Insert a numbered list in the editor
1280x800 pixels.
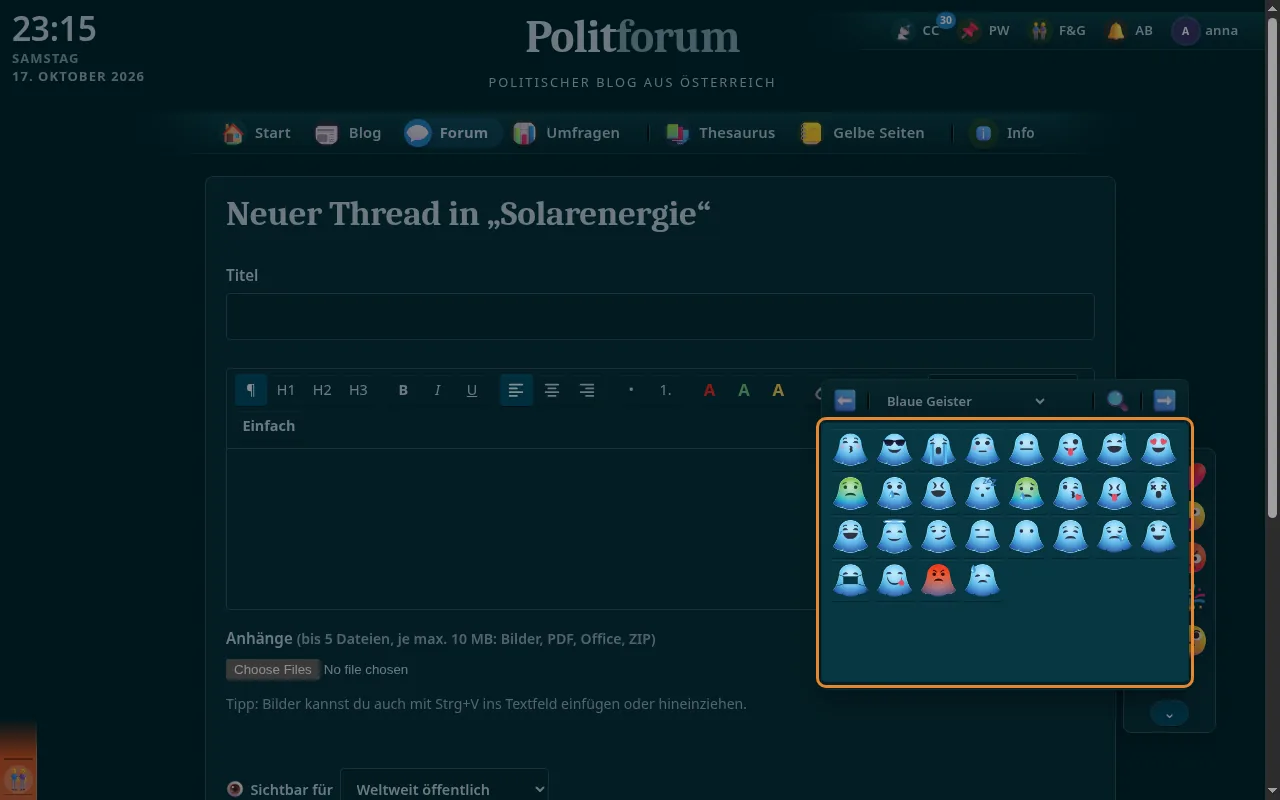[x=666, y=390]
